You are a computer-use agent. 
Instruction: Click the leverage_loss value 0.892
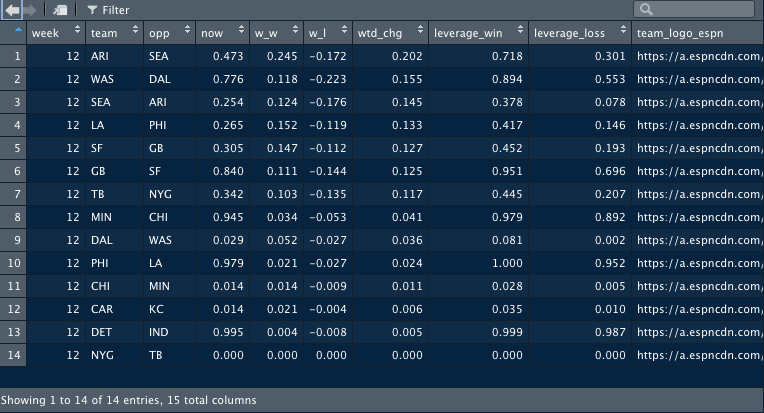click(610, 217)
